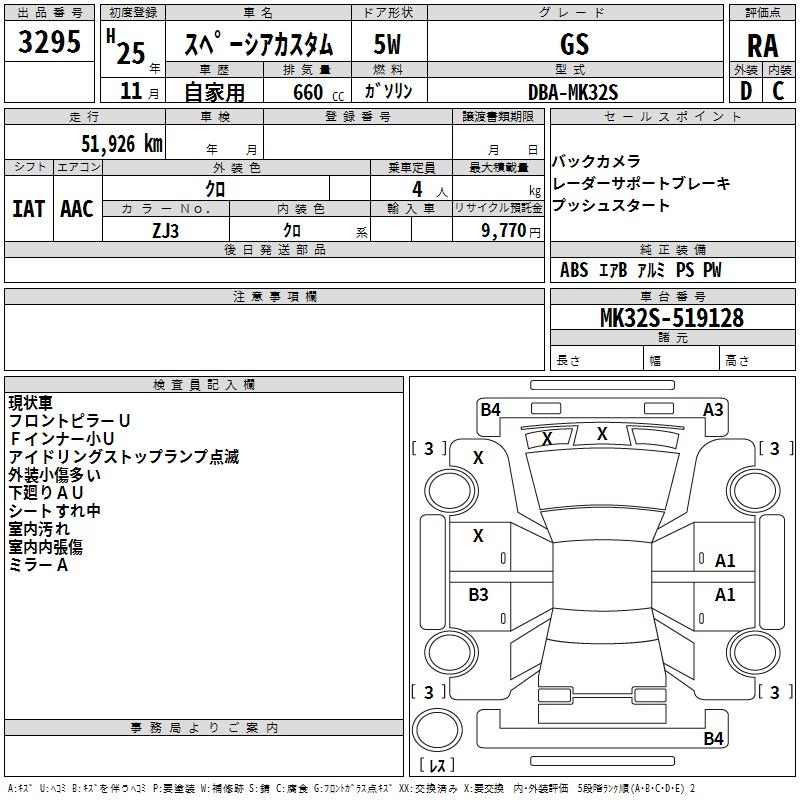
Task: Click the シートすれ中 inspector note
Action: 55,511
